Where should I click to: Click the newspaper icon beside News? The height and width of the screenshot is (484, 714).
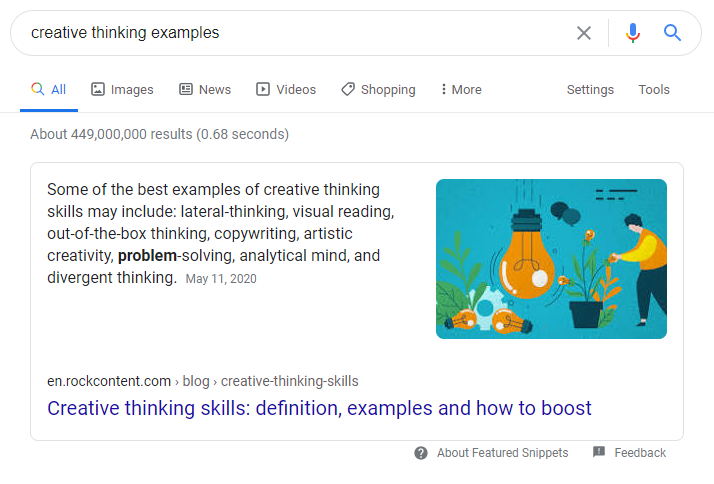pyautogui.click(x=186, y=89)
